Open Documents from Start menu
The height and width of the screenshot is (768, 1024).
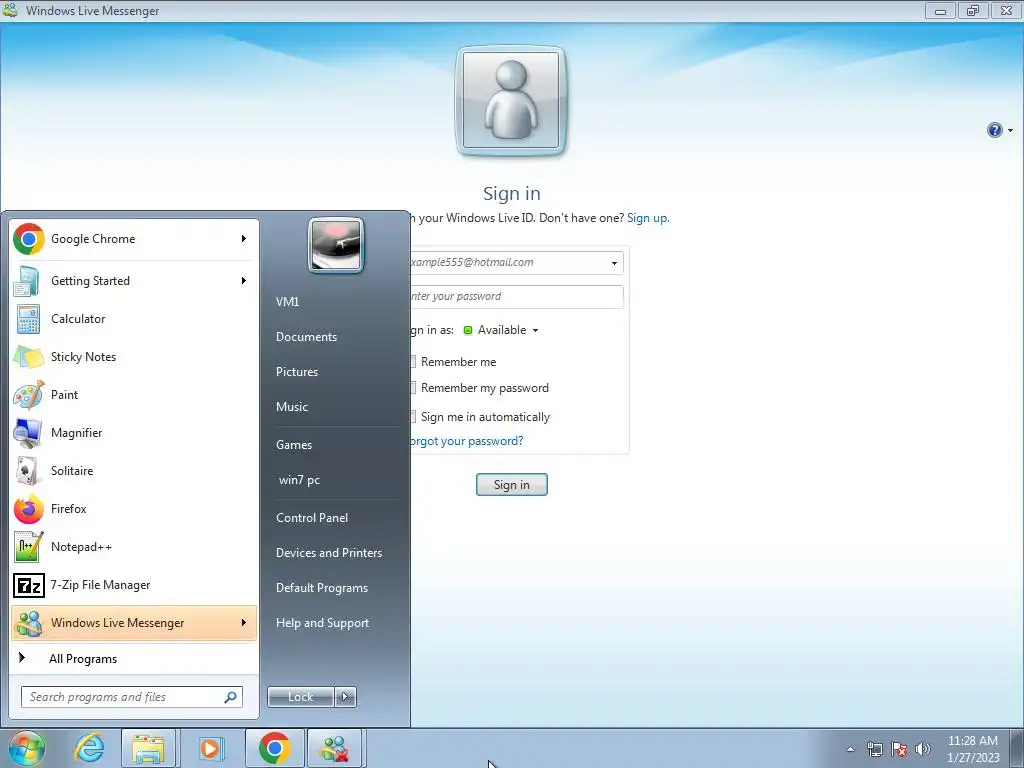point(306,337)
